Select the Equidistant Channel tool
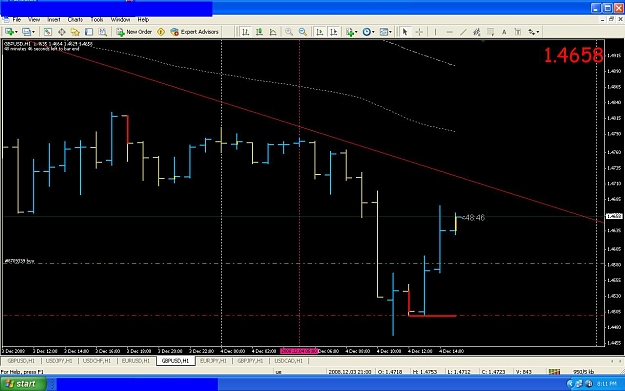Viewport: 625px width, 391px height. pos(477,32)
